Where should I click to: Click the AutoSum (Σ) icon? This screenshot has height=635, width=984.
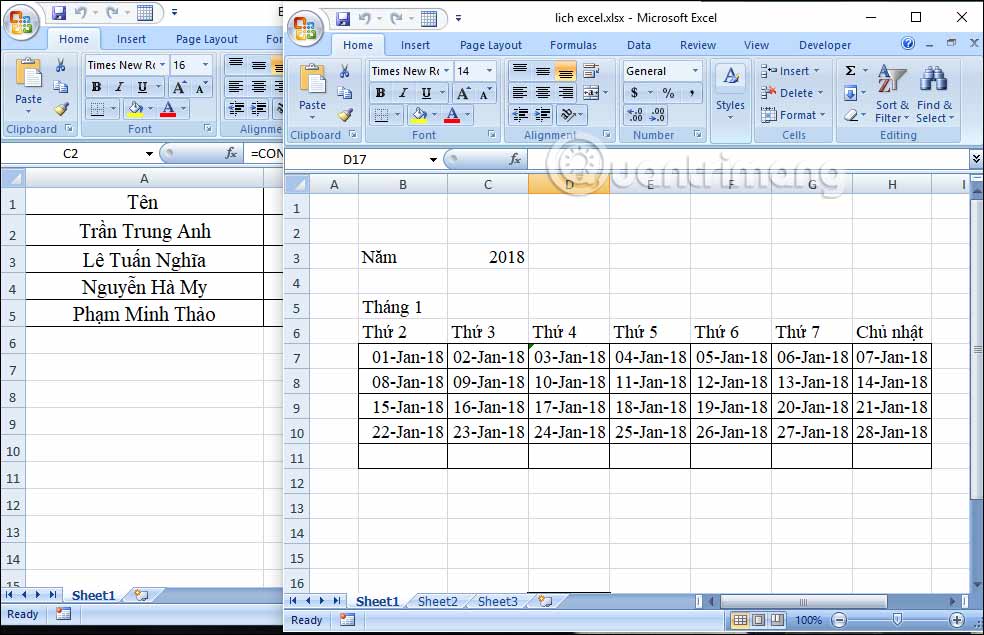851,70
